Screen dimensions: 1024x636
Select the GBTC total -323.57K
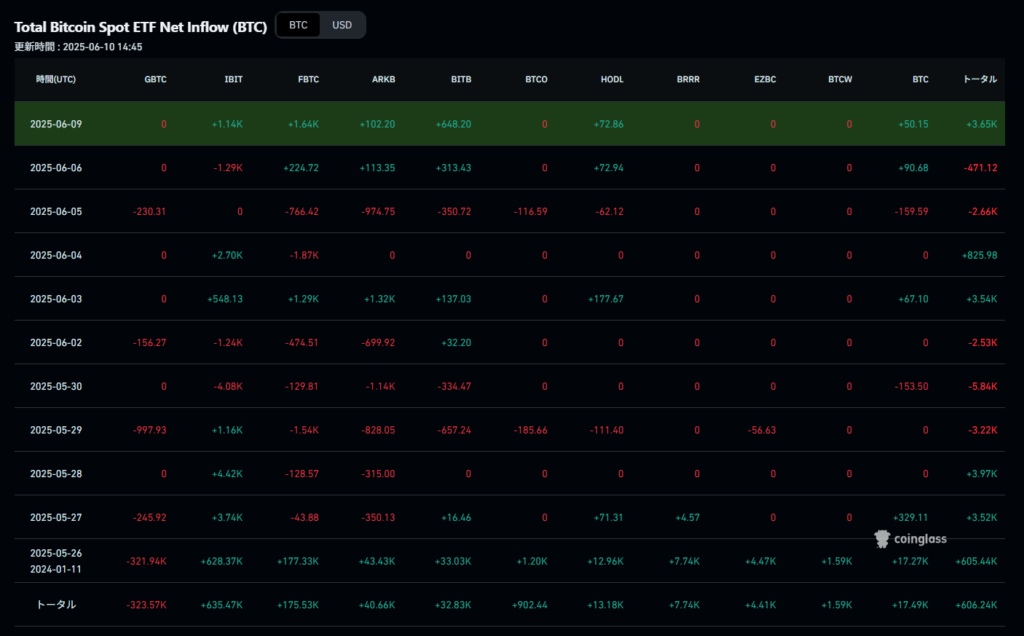pos(146,605)
